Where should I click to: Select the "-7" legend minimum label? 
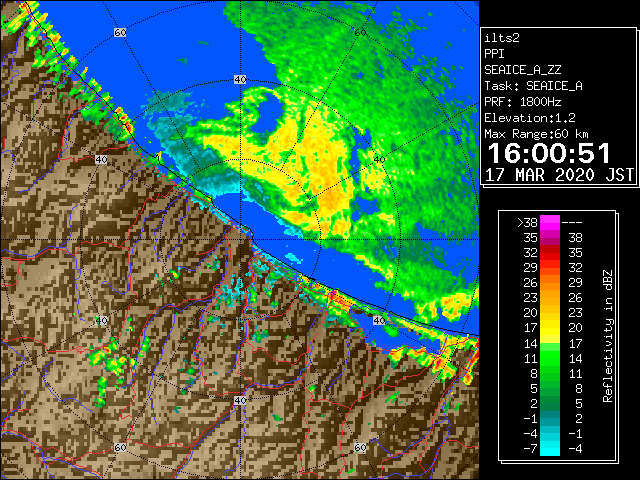[530, 449]
